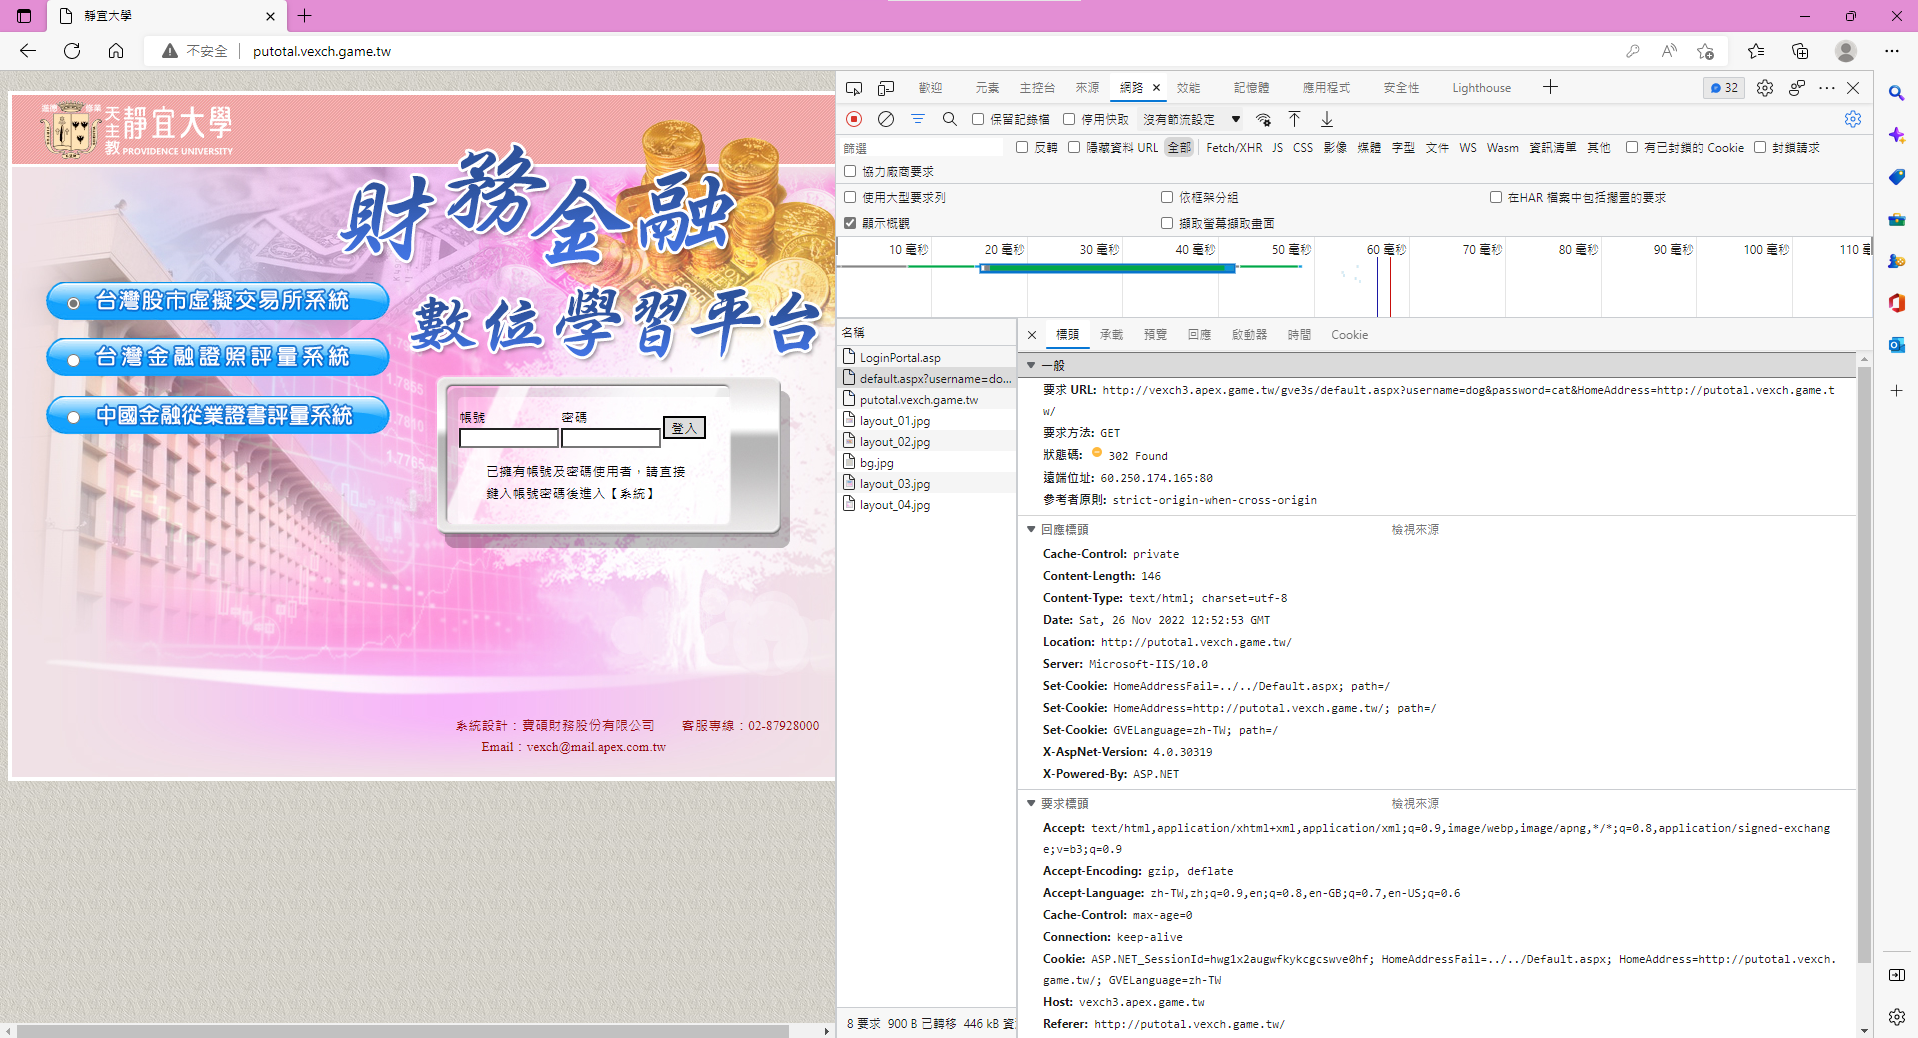Open network search magnifier
Image resolution: width=1918 pixels, height=1038 pixels.
950,119
